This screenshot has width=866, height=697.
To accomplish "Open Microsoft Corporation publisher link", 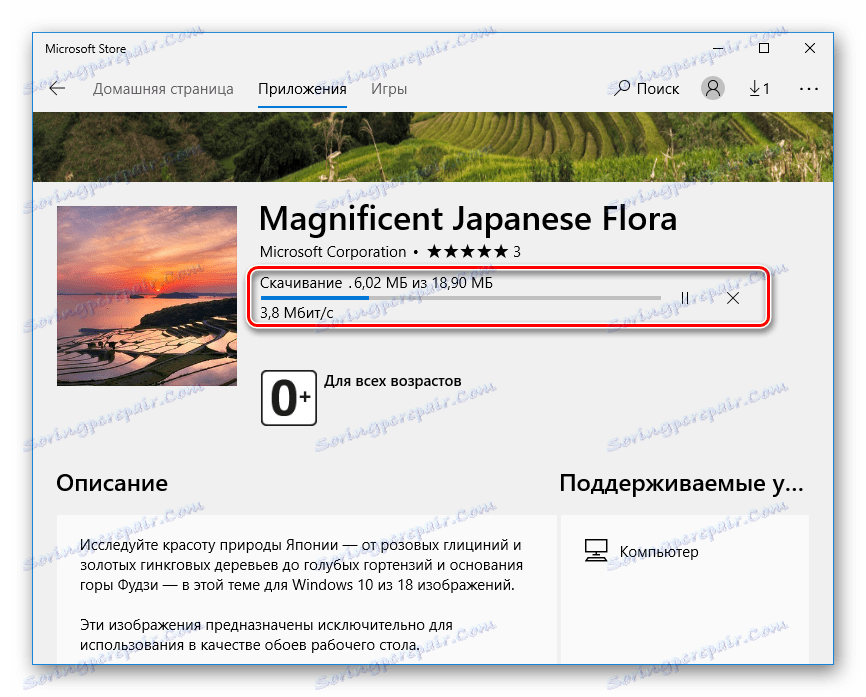I will click(331, 252).
